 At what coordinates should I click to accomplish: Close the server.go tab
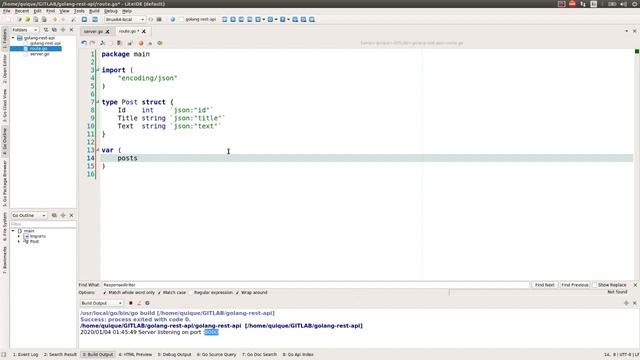pyautogui.click(x=107, y=31)
